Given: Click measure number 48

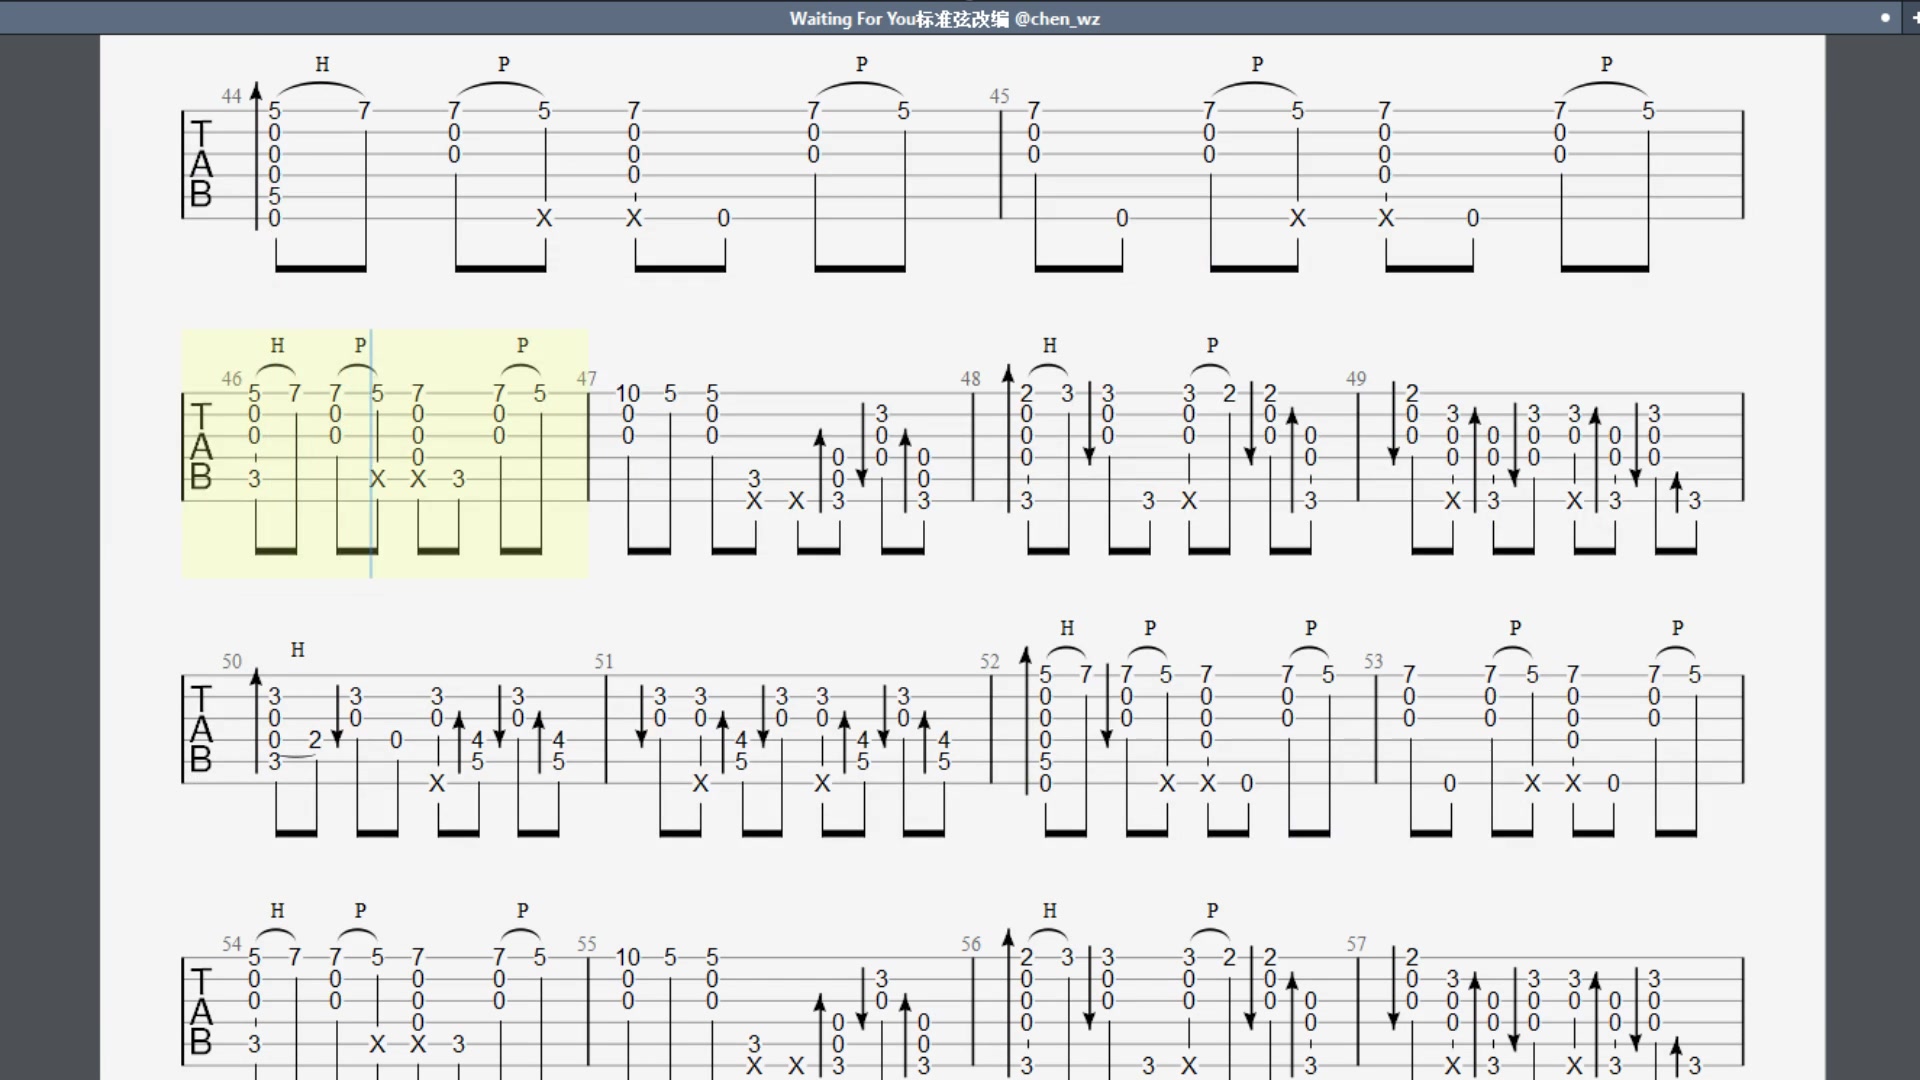Looking at the screenshot, I should (970, 379).
